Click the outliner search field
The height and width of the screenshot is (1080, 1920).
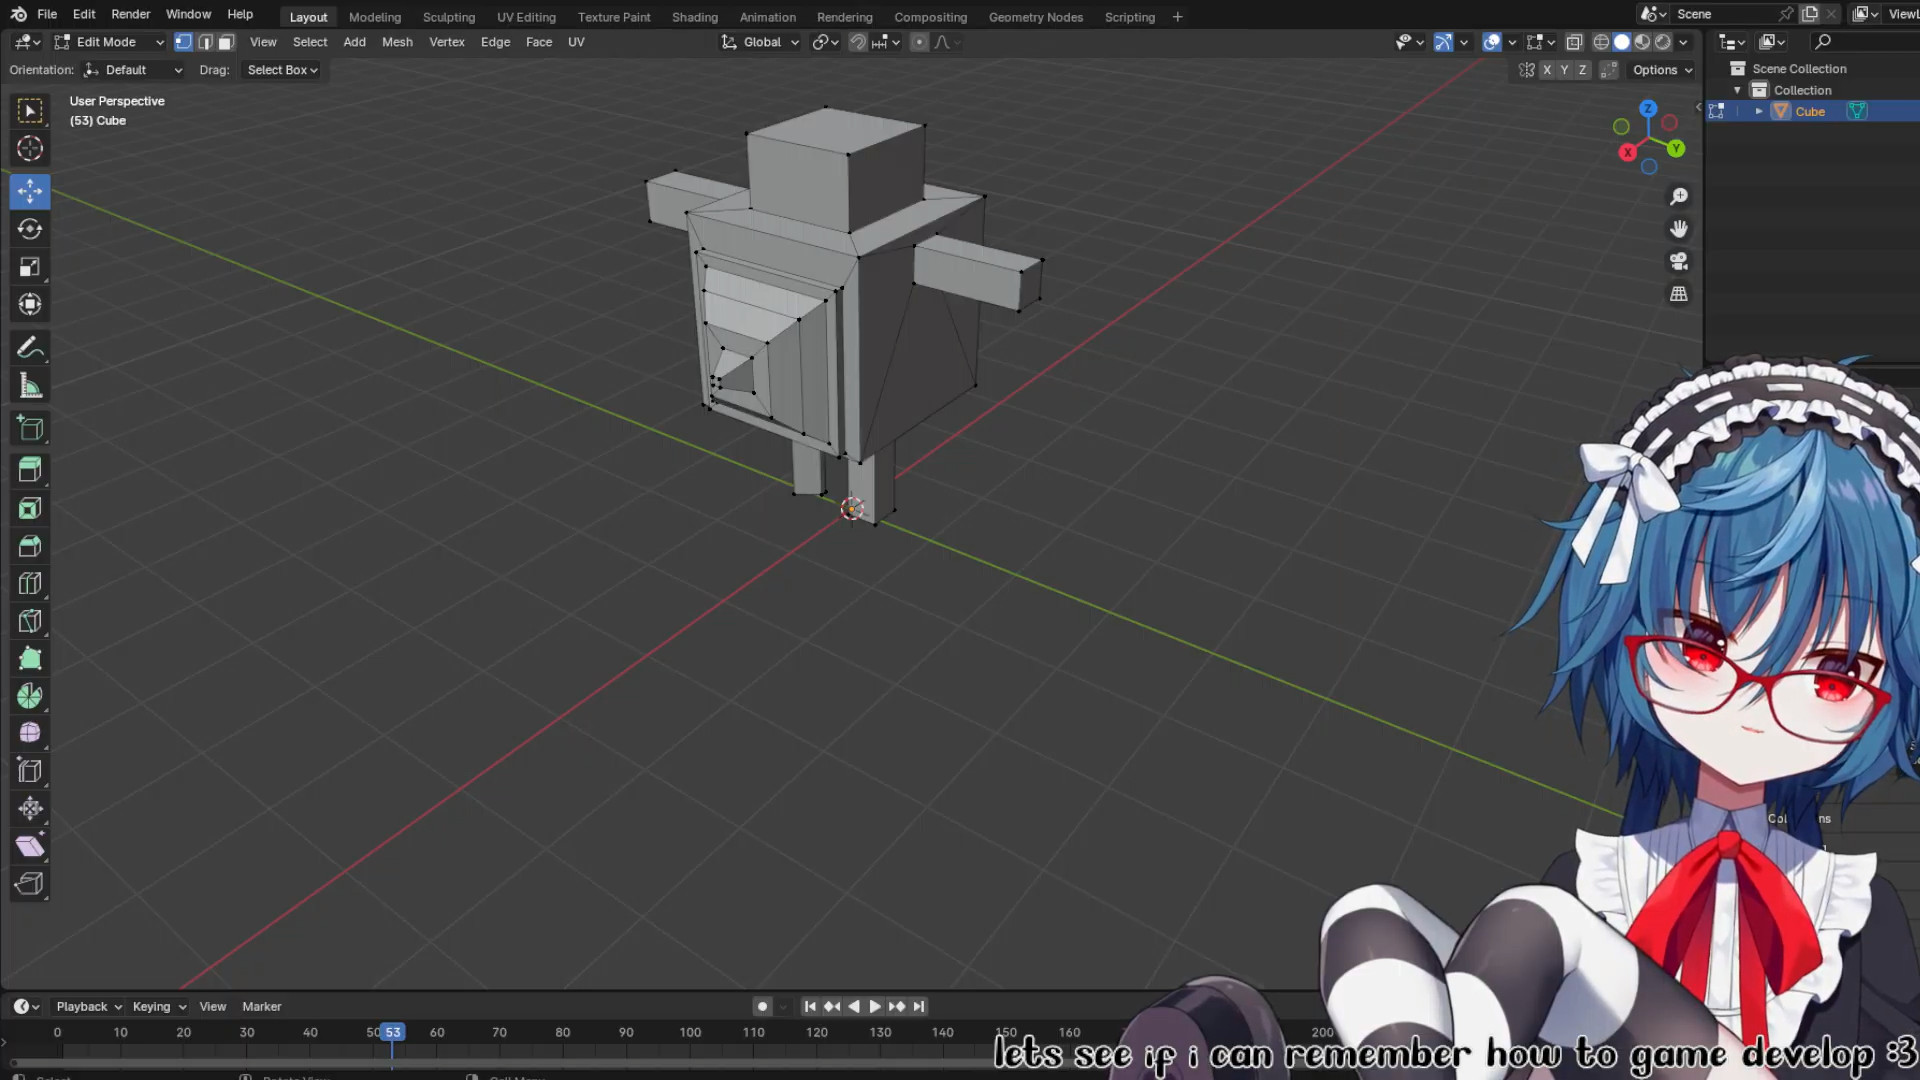click(x=1865, y=42)
